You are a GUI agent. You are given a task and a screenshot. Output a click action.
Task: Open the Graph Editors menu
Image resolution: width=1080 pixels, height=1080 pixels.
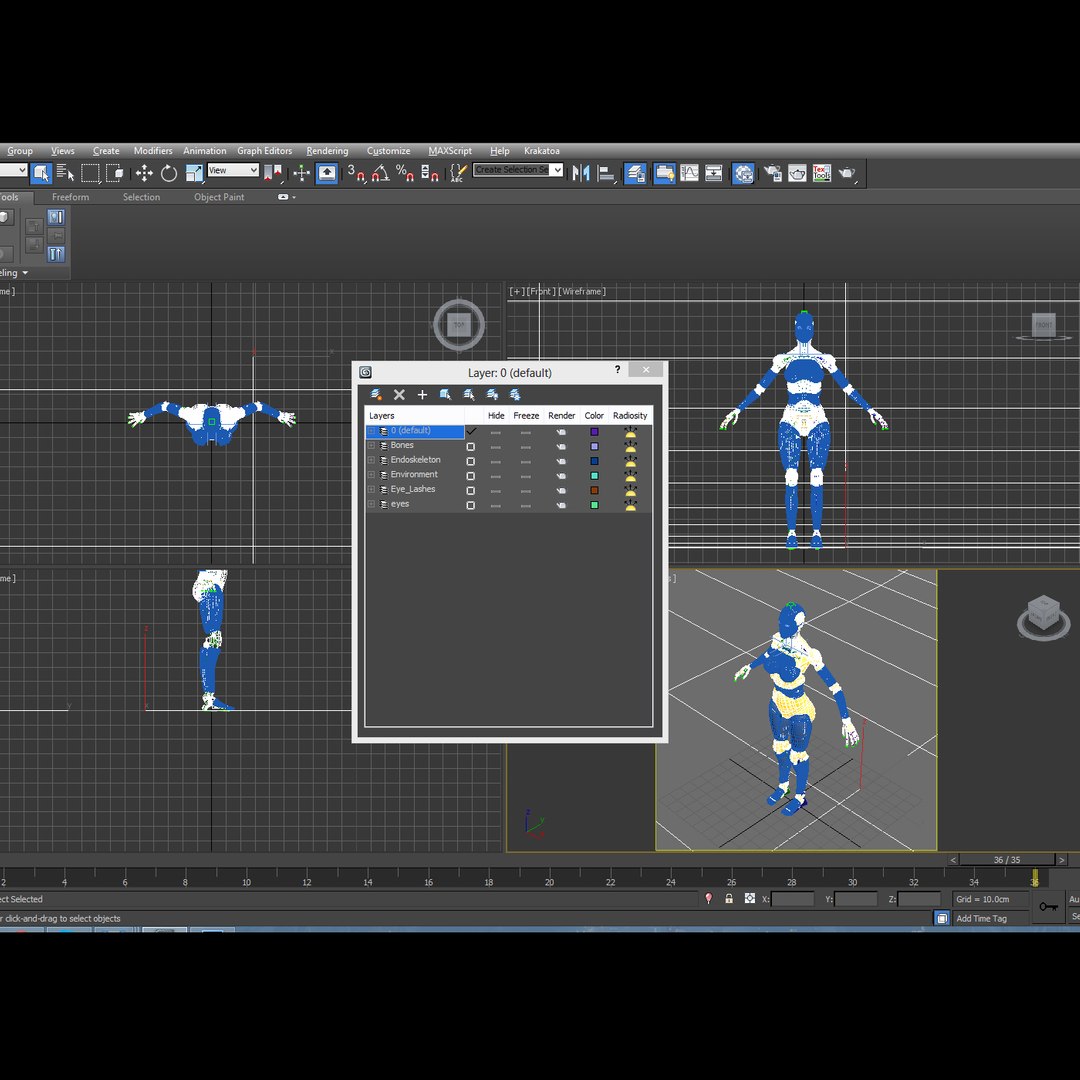coord(264,151)
